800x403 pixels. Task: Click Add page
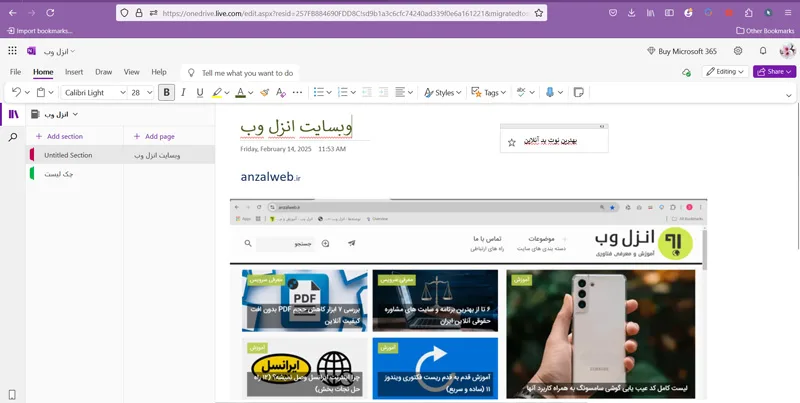[x=154, y=136]
